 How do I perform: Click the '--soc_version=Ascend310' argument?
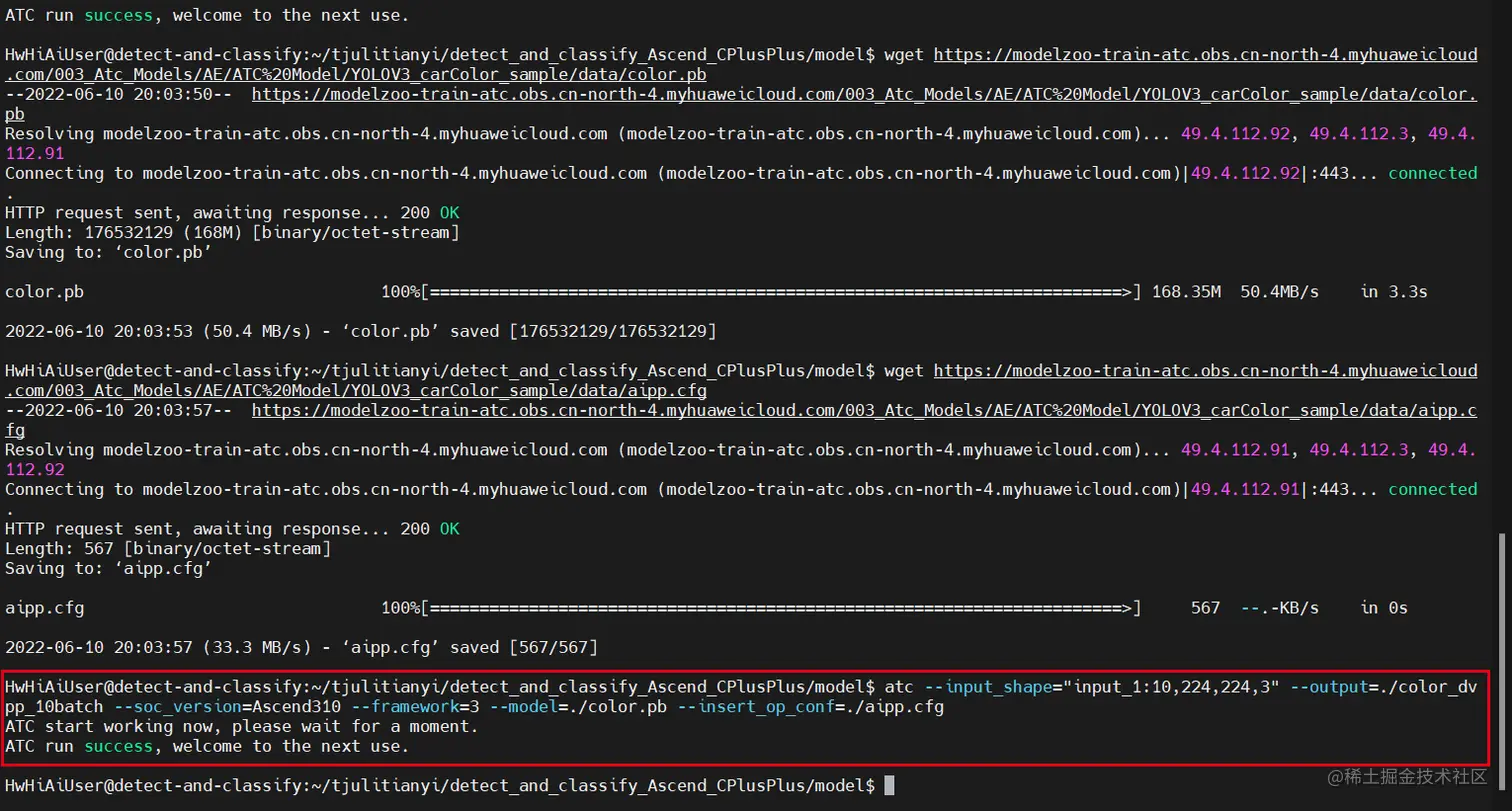(227, 707)
